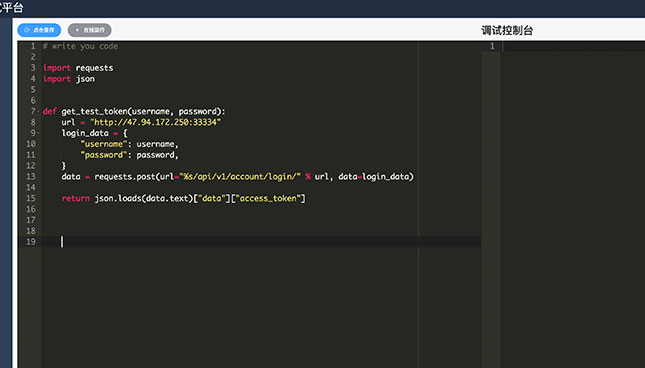This screenshot has height=368, width=645.
Task: Collapse the login_data dict fold arrow at line 9
Action: [x=39, y=133]
